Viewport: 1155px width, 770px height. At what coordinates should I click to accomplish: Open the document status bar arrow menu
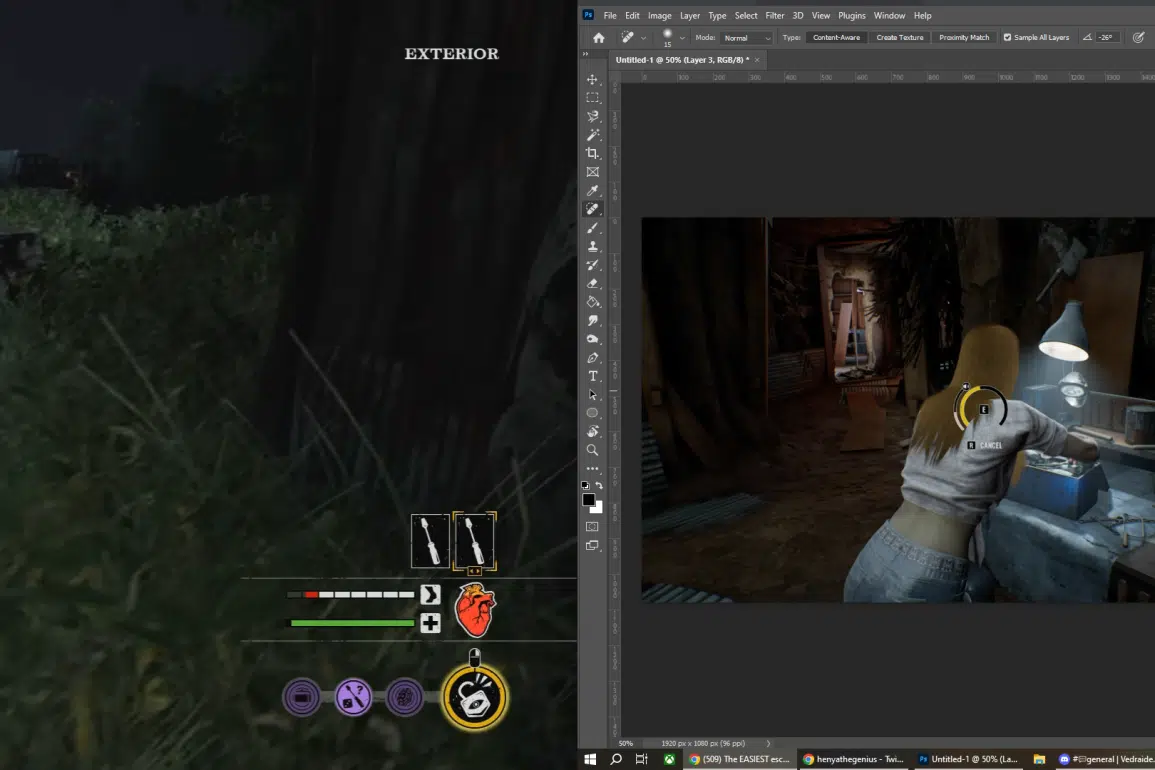tap(768, 743)
